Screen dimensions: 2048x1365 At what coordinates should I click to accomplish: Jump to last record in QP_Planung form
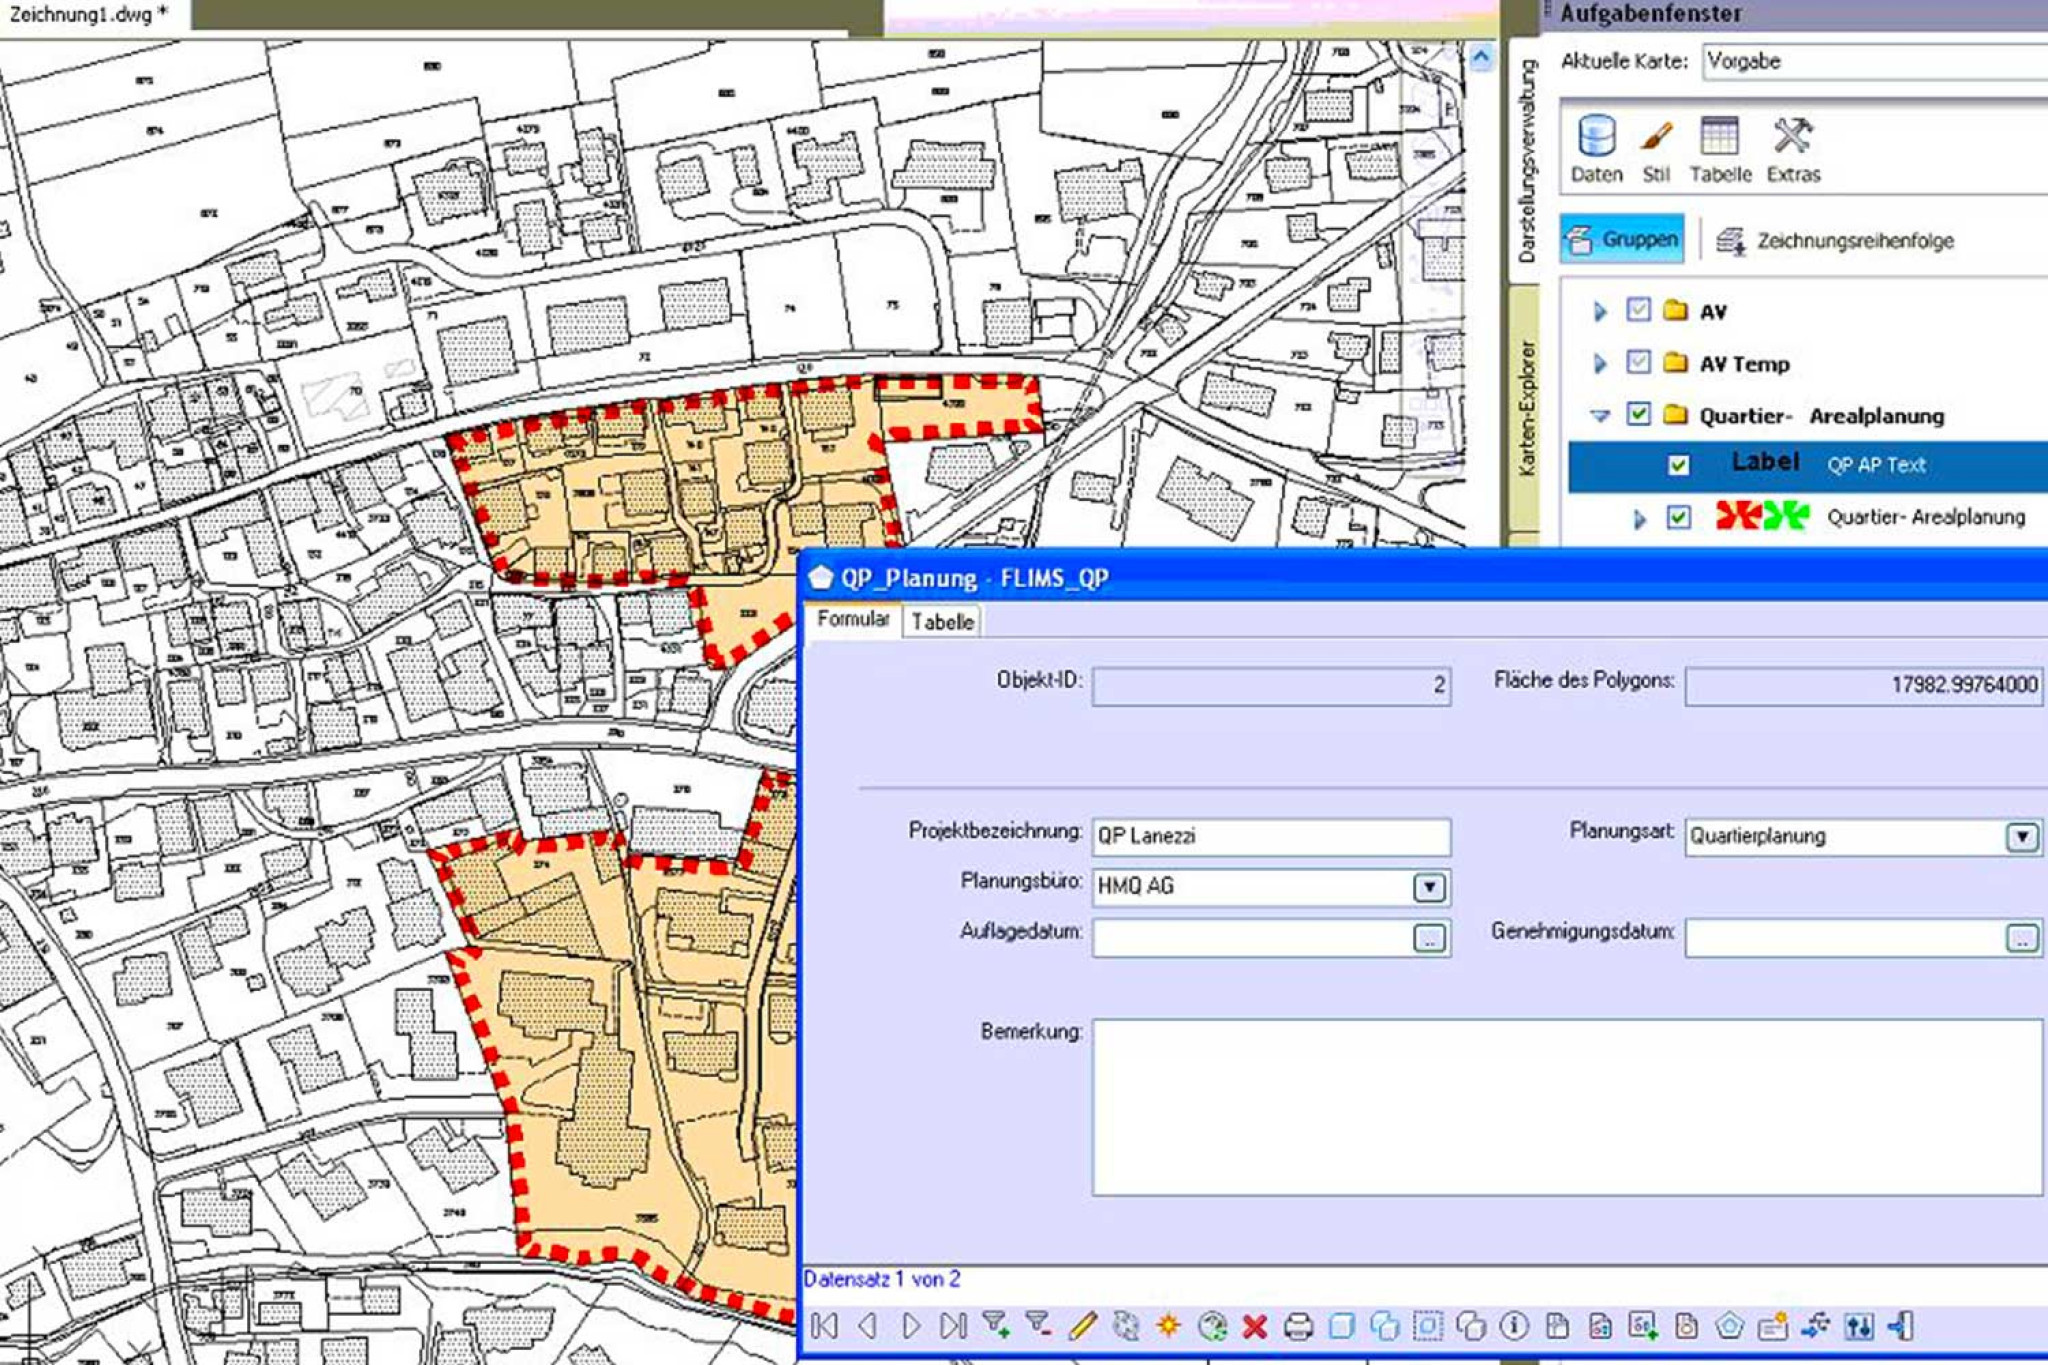(953, 1326)
